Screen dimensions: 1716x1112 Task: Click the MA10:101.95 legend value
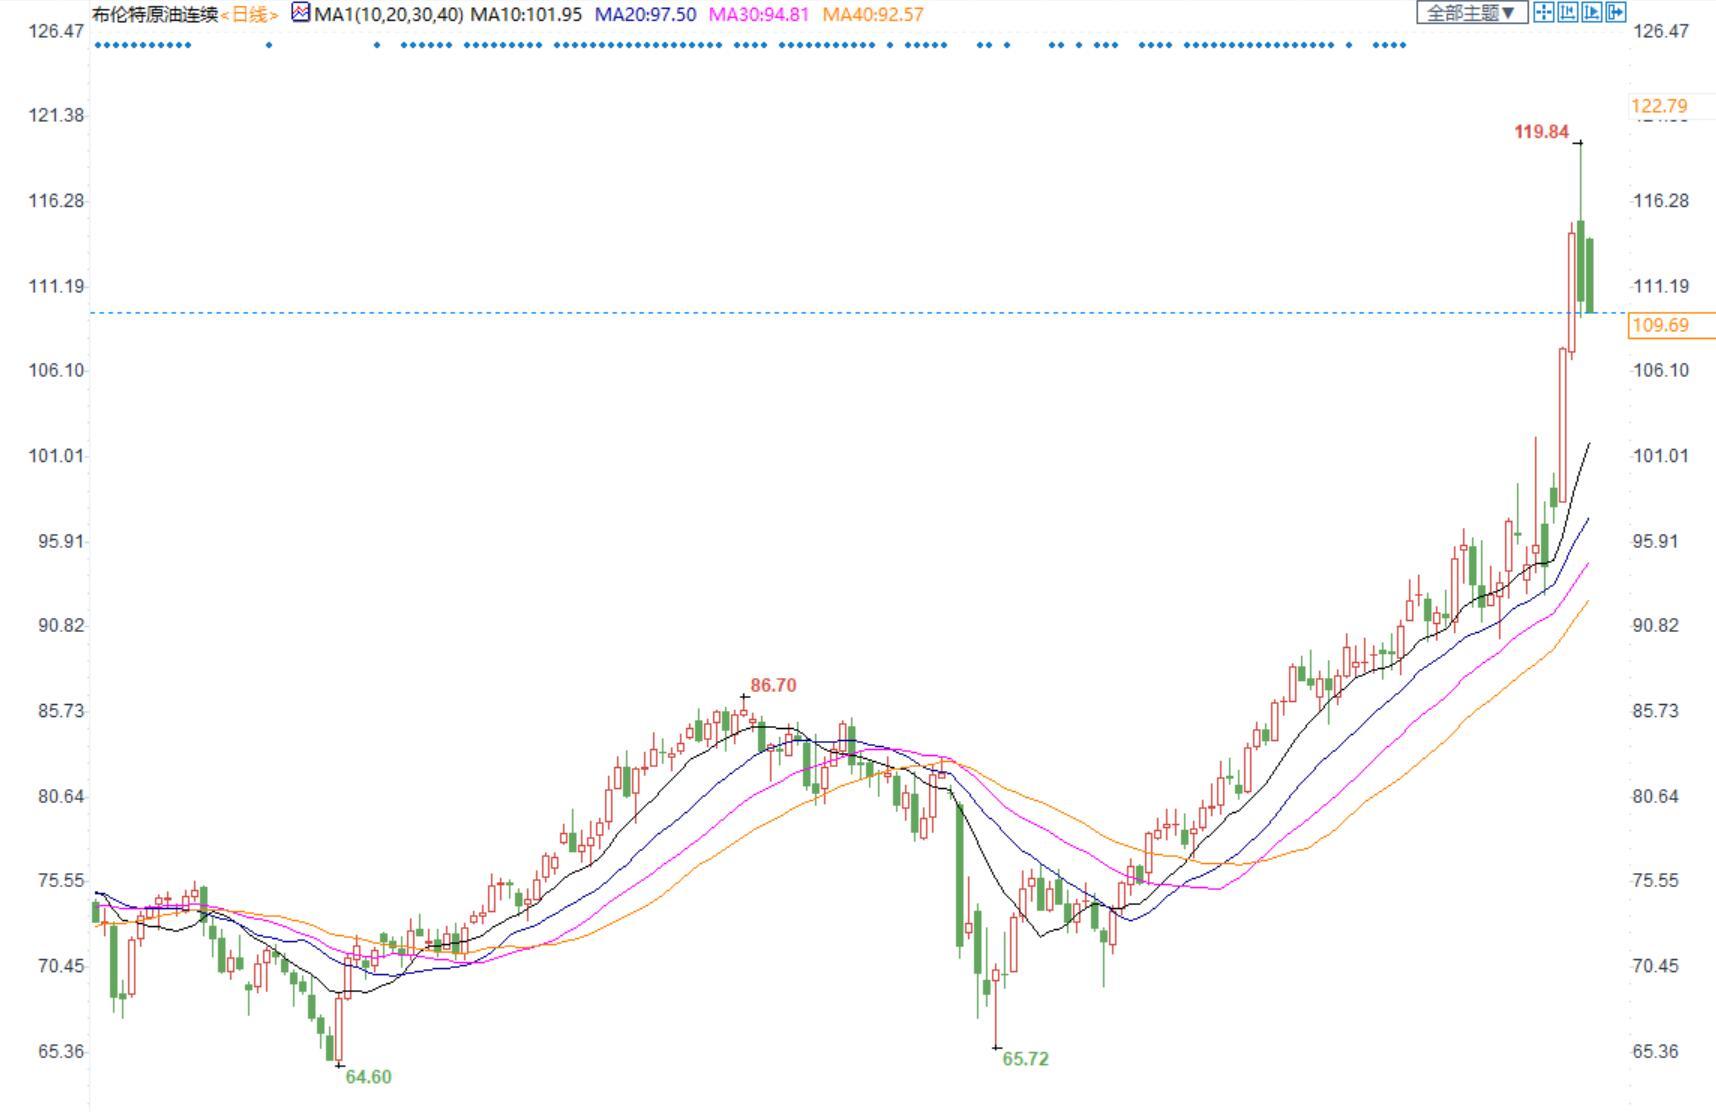[x=526, y=15]
